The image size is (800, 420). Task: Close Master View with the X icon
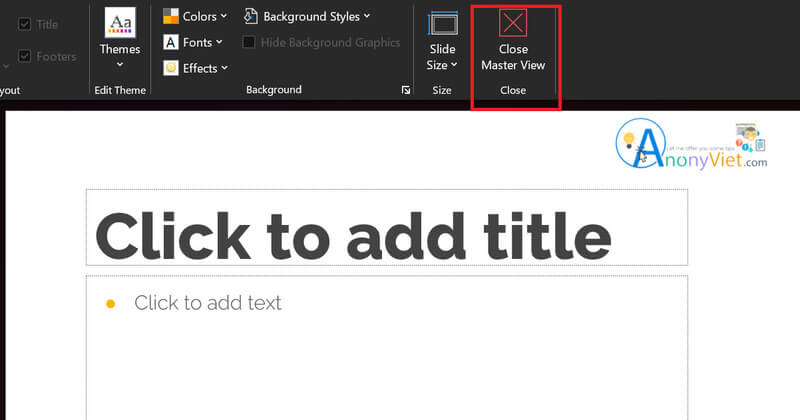[513, 23]
